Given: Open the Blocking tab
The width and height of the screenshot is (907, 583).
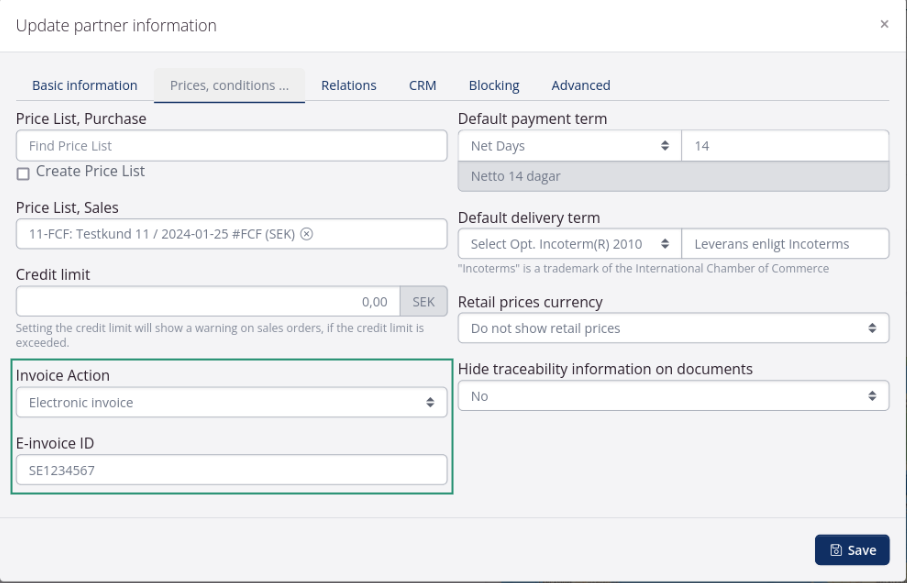Looking at the screenshot, I should 494,85.
